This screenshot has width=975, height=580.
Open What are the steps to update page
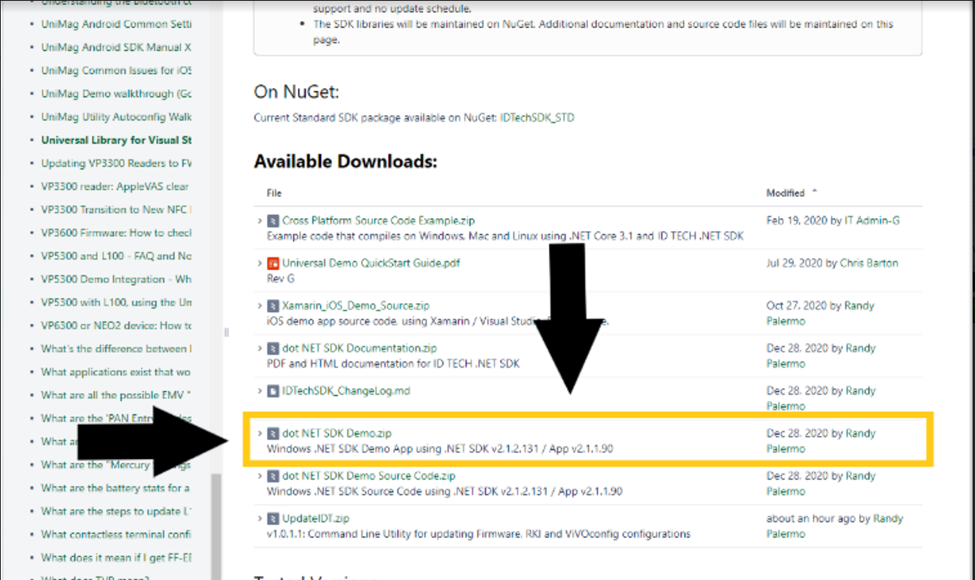[116, 512]
